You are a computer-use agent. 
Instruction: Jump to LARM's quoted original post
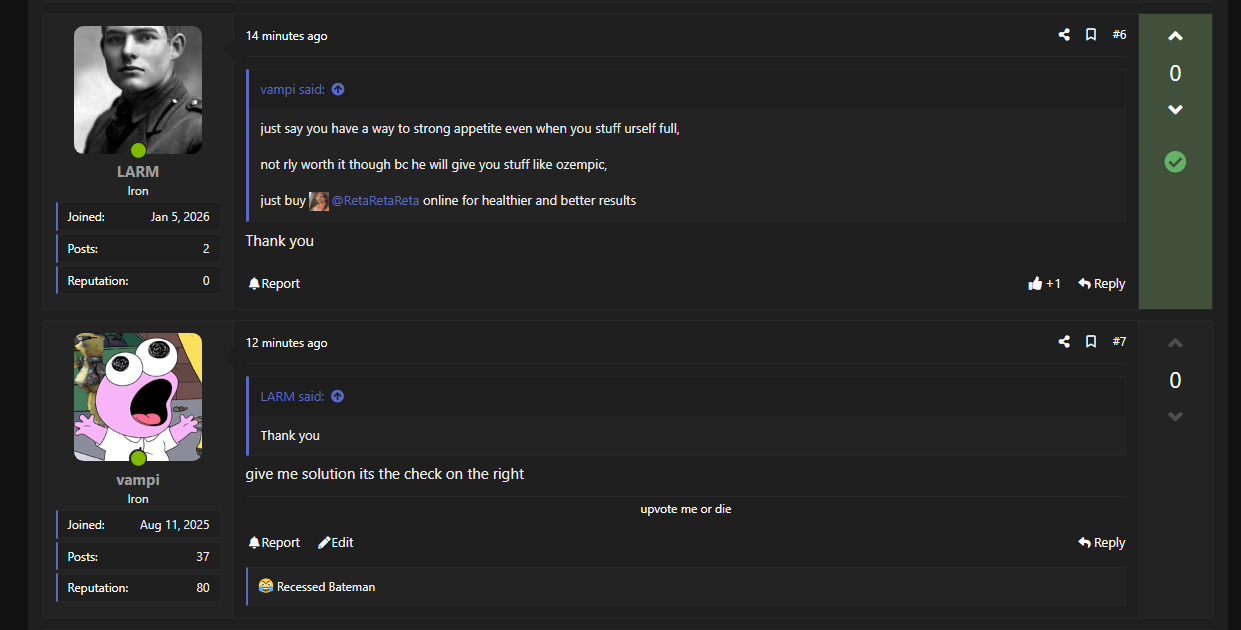[338, 397]
